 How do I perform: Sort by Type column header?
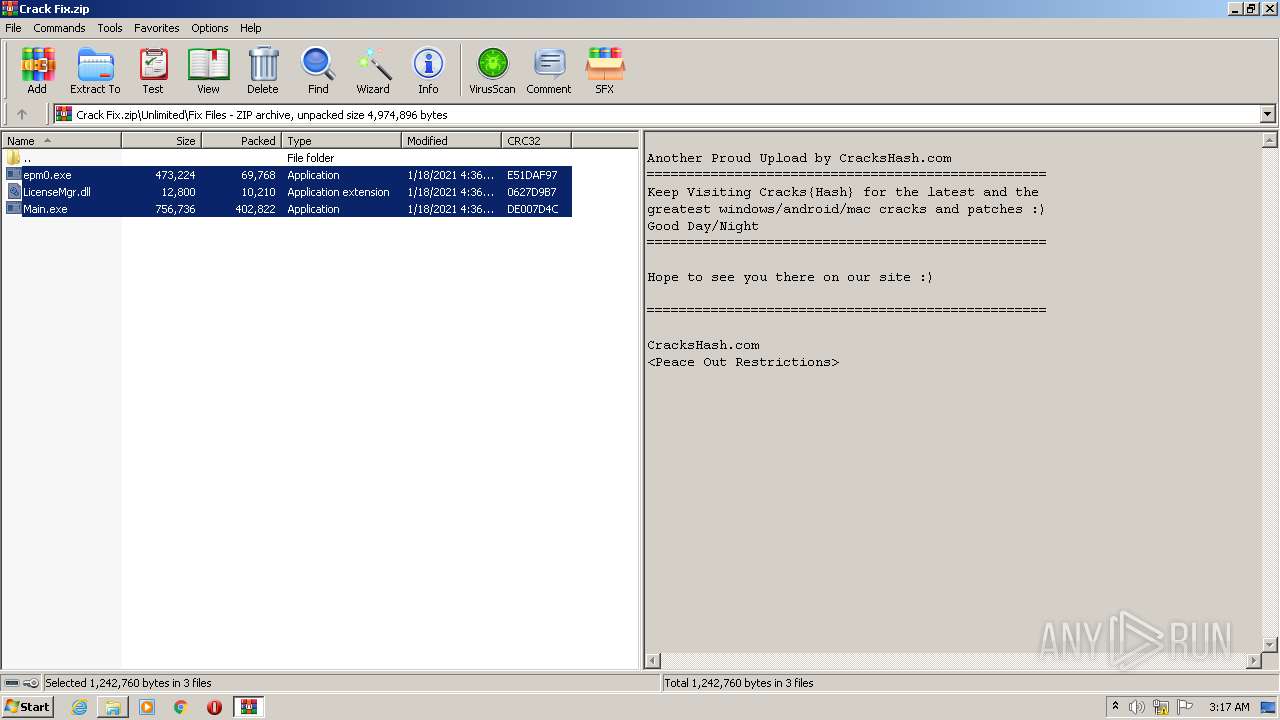tap(342, 141)
